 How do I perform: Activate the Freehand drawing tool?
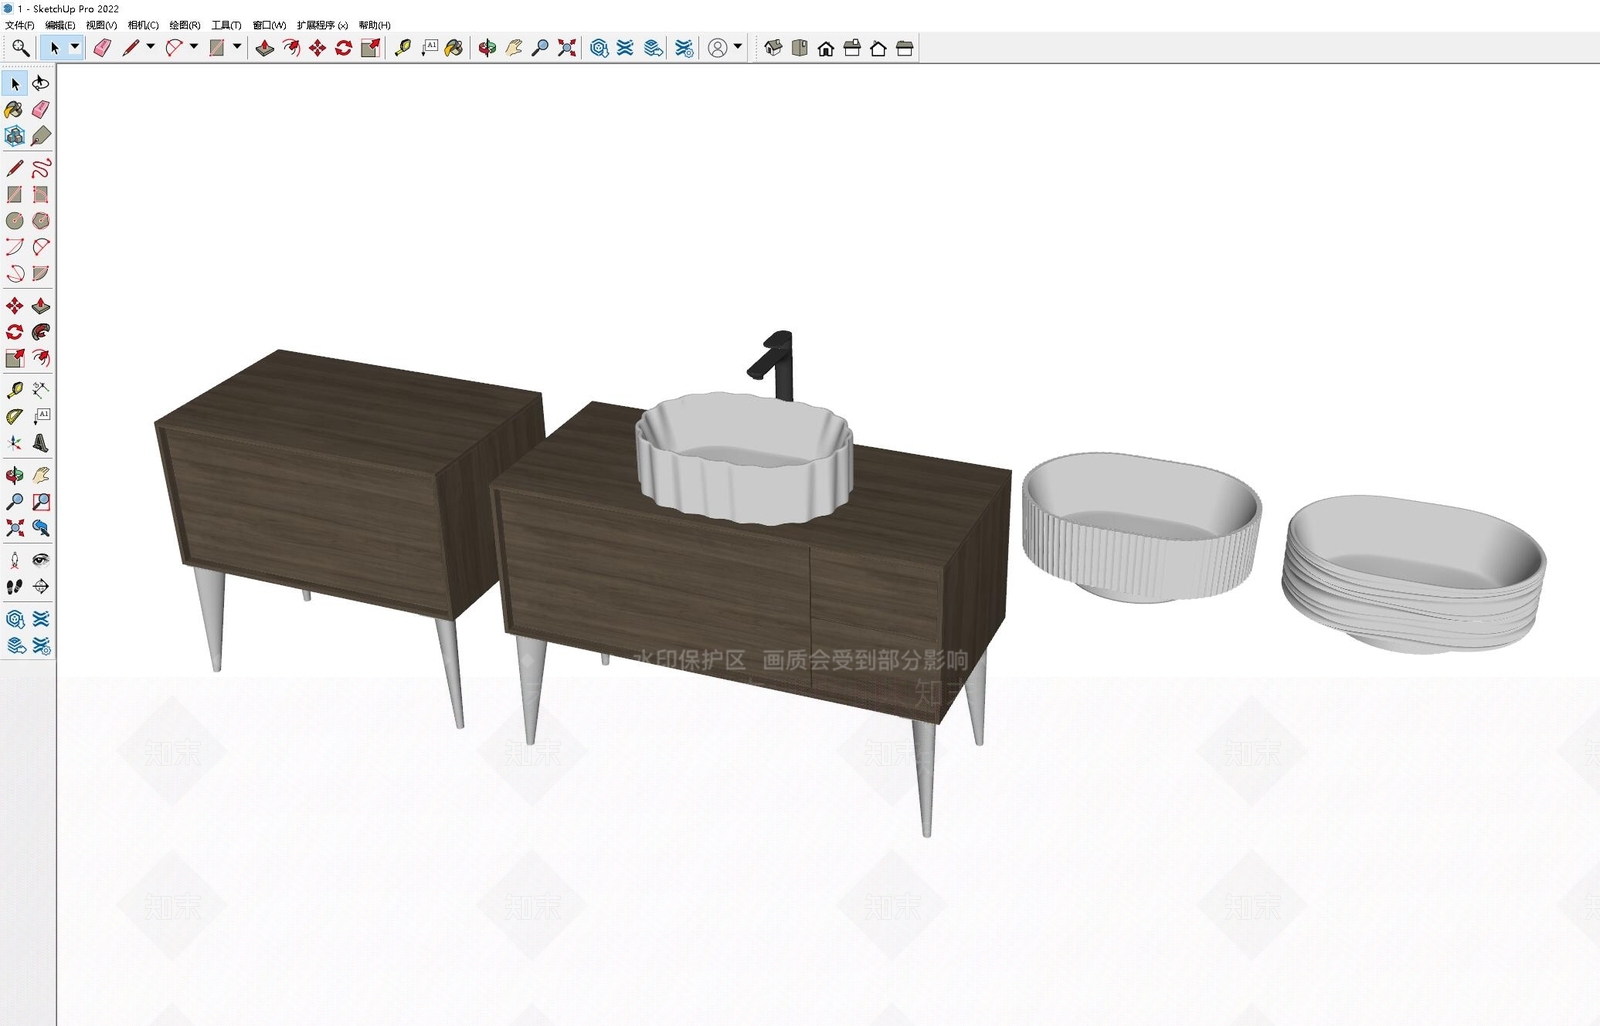[x=41, y=168]
